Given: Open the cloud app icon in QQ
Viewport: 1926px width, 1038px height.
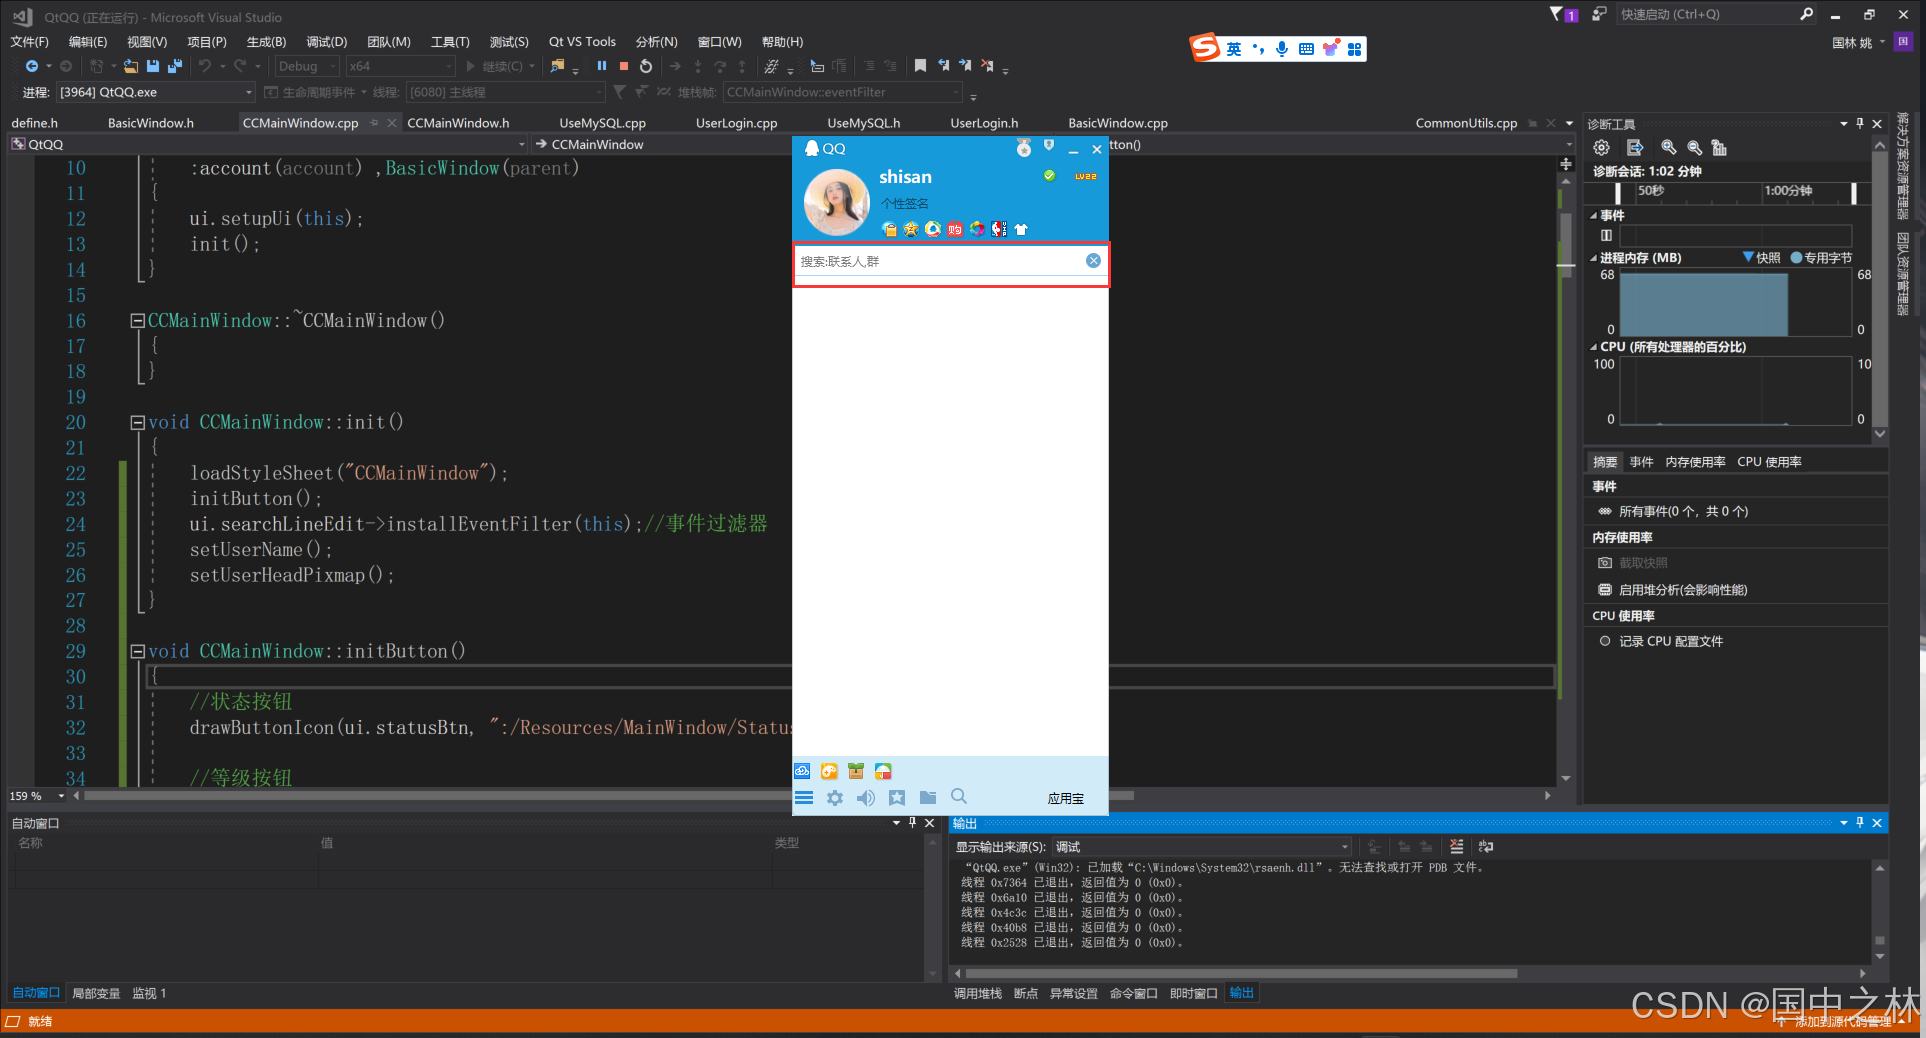Looking at the screenshot, I should coord(802,771).
